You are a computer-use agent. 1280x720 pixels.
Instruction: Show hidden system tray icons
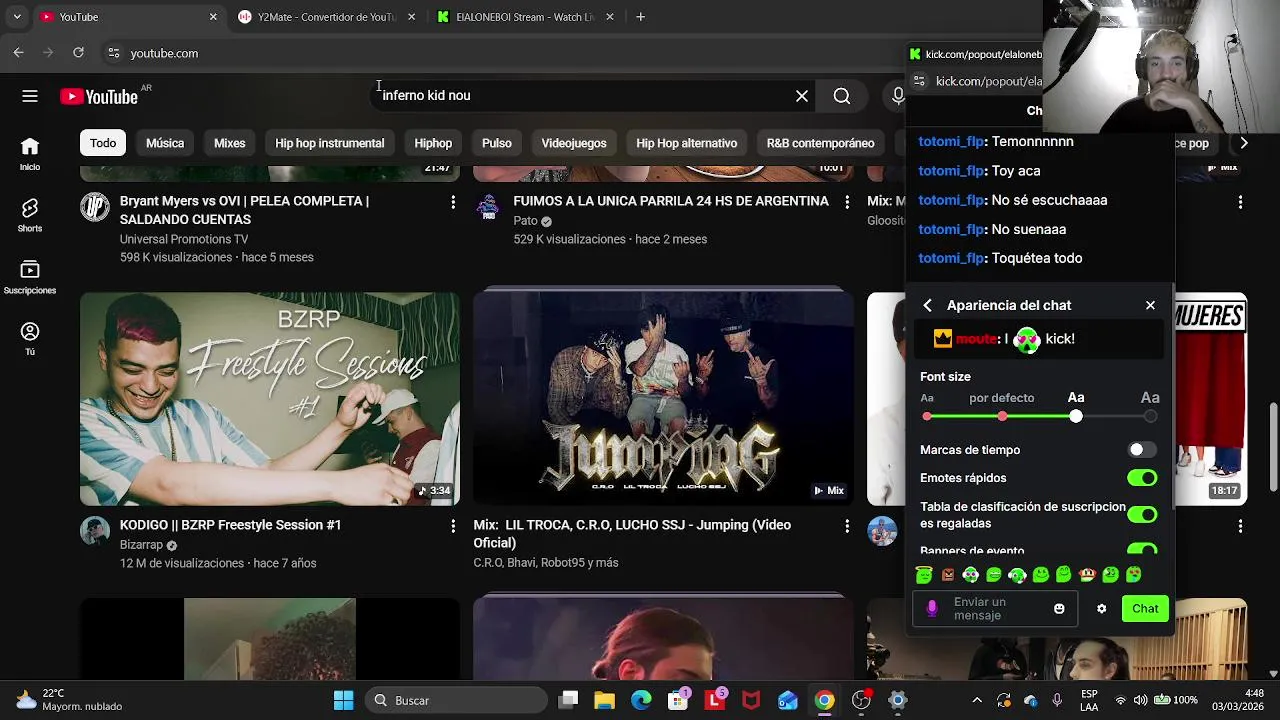pos(977,700)
